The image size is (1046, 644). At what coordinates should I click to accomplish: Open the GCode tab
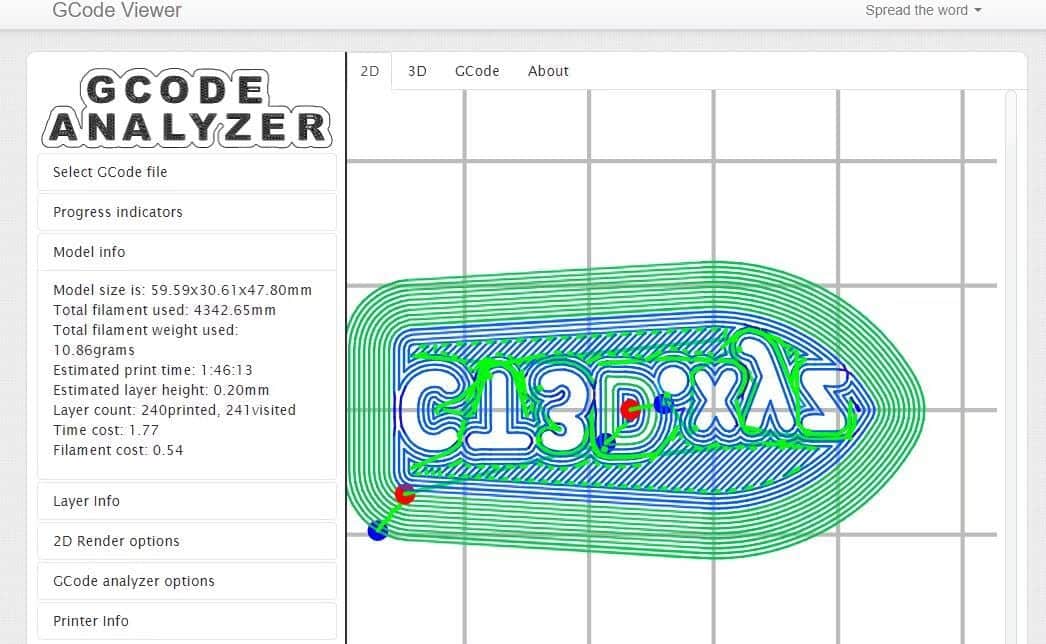click(x=477, y=70)
